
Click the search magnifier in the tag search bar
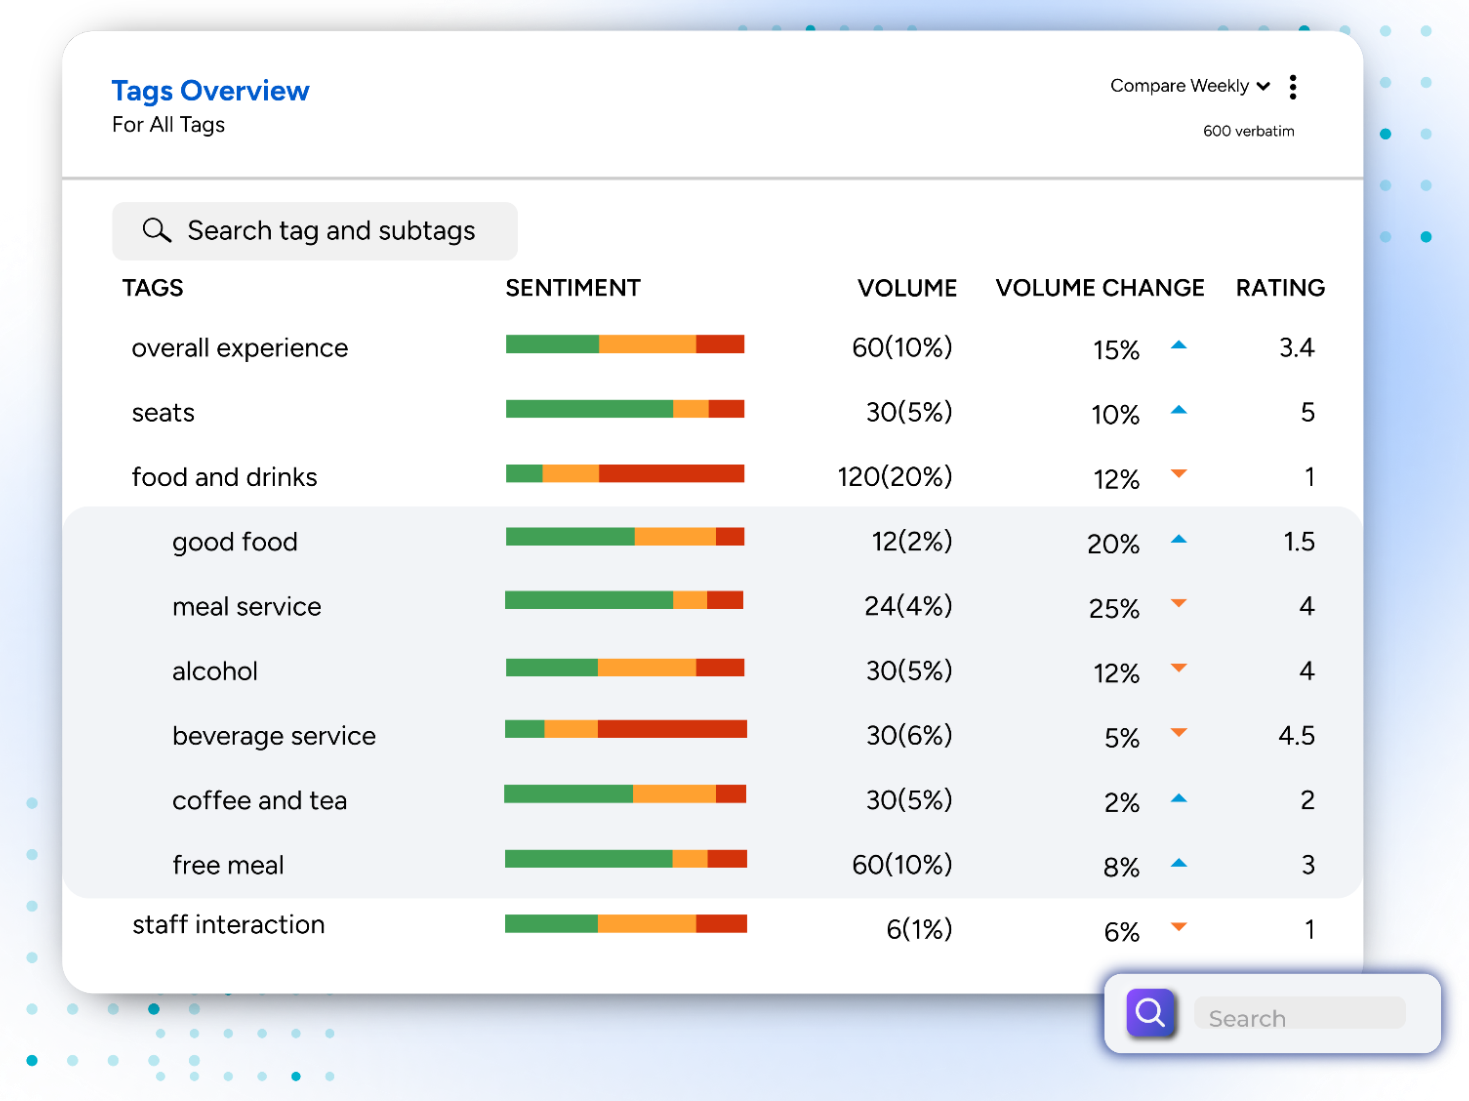pos(156,230)
